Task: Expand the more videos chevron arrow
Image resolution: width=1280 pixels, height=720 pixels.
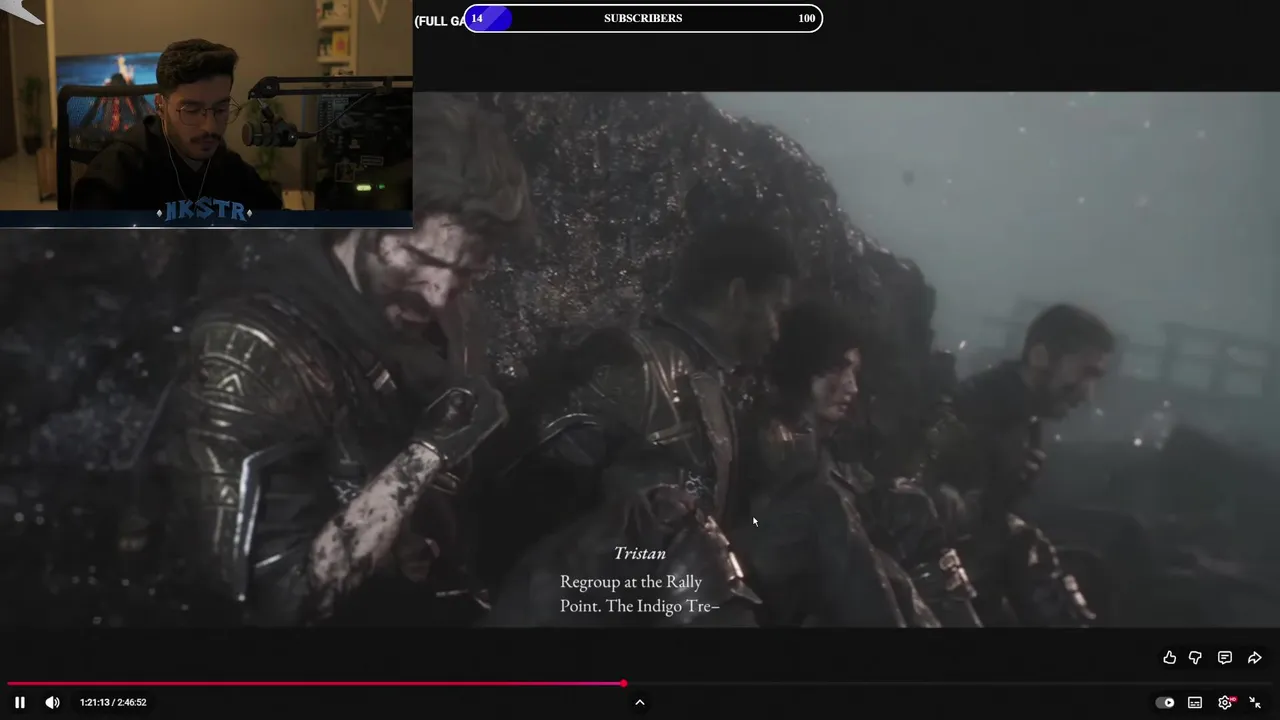Action: click(640, 702)
